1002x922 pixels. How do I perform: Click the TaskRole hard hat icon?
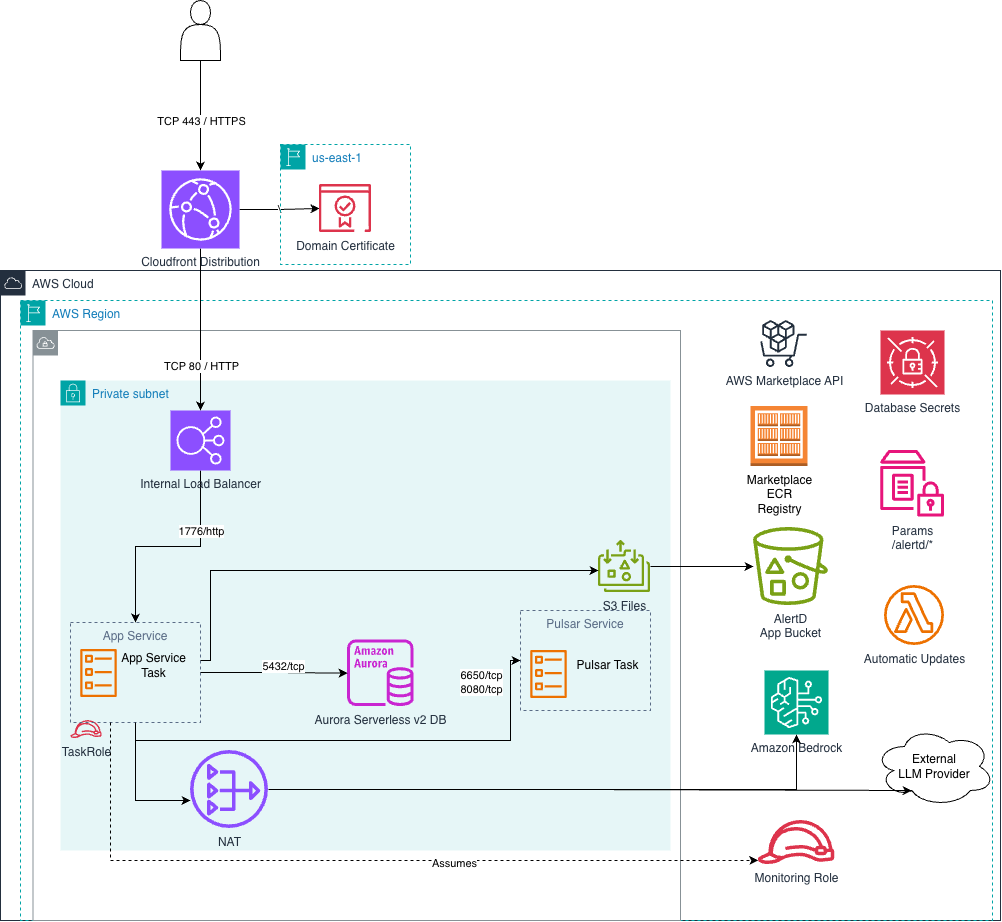point(86,730)
